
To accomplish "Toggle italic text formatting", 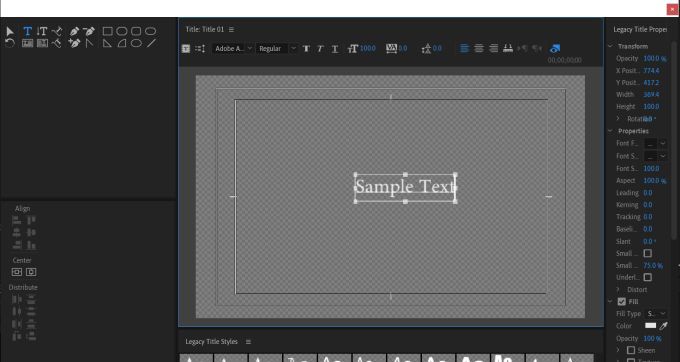I will click(x=320, y=49).
